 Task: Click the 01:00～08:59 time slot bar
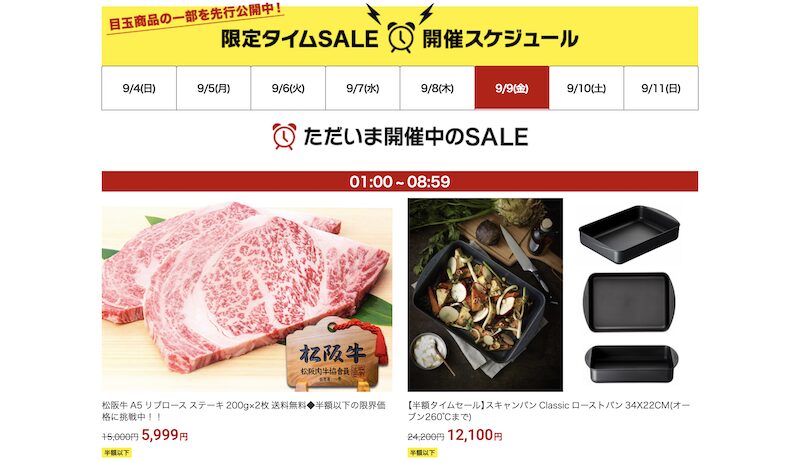click(x=400, y=182)
